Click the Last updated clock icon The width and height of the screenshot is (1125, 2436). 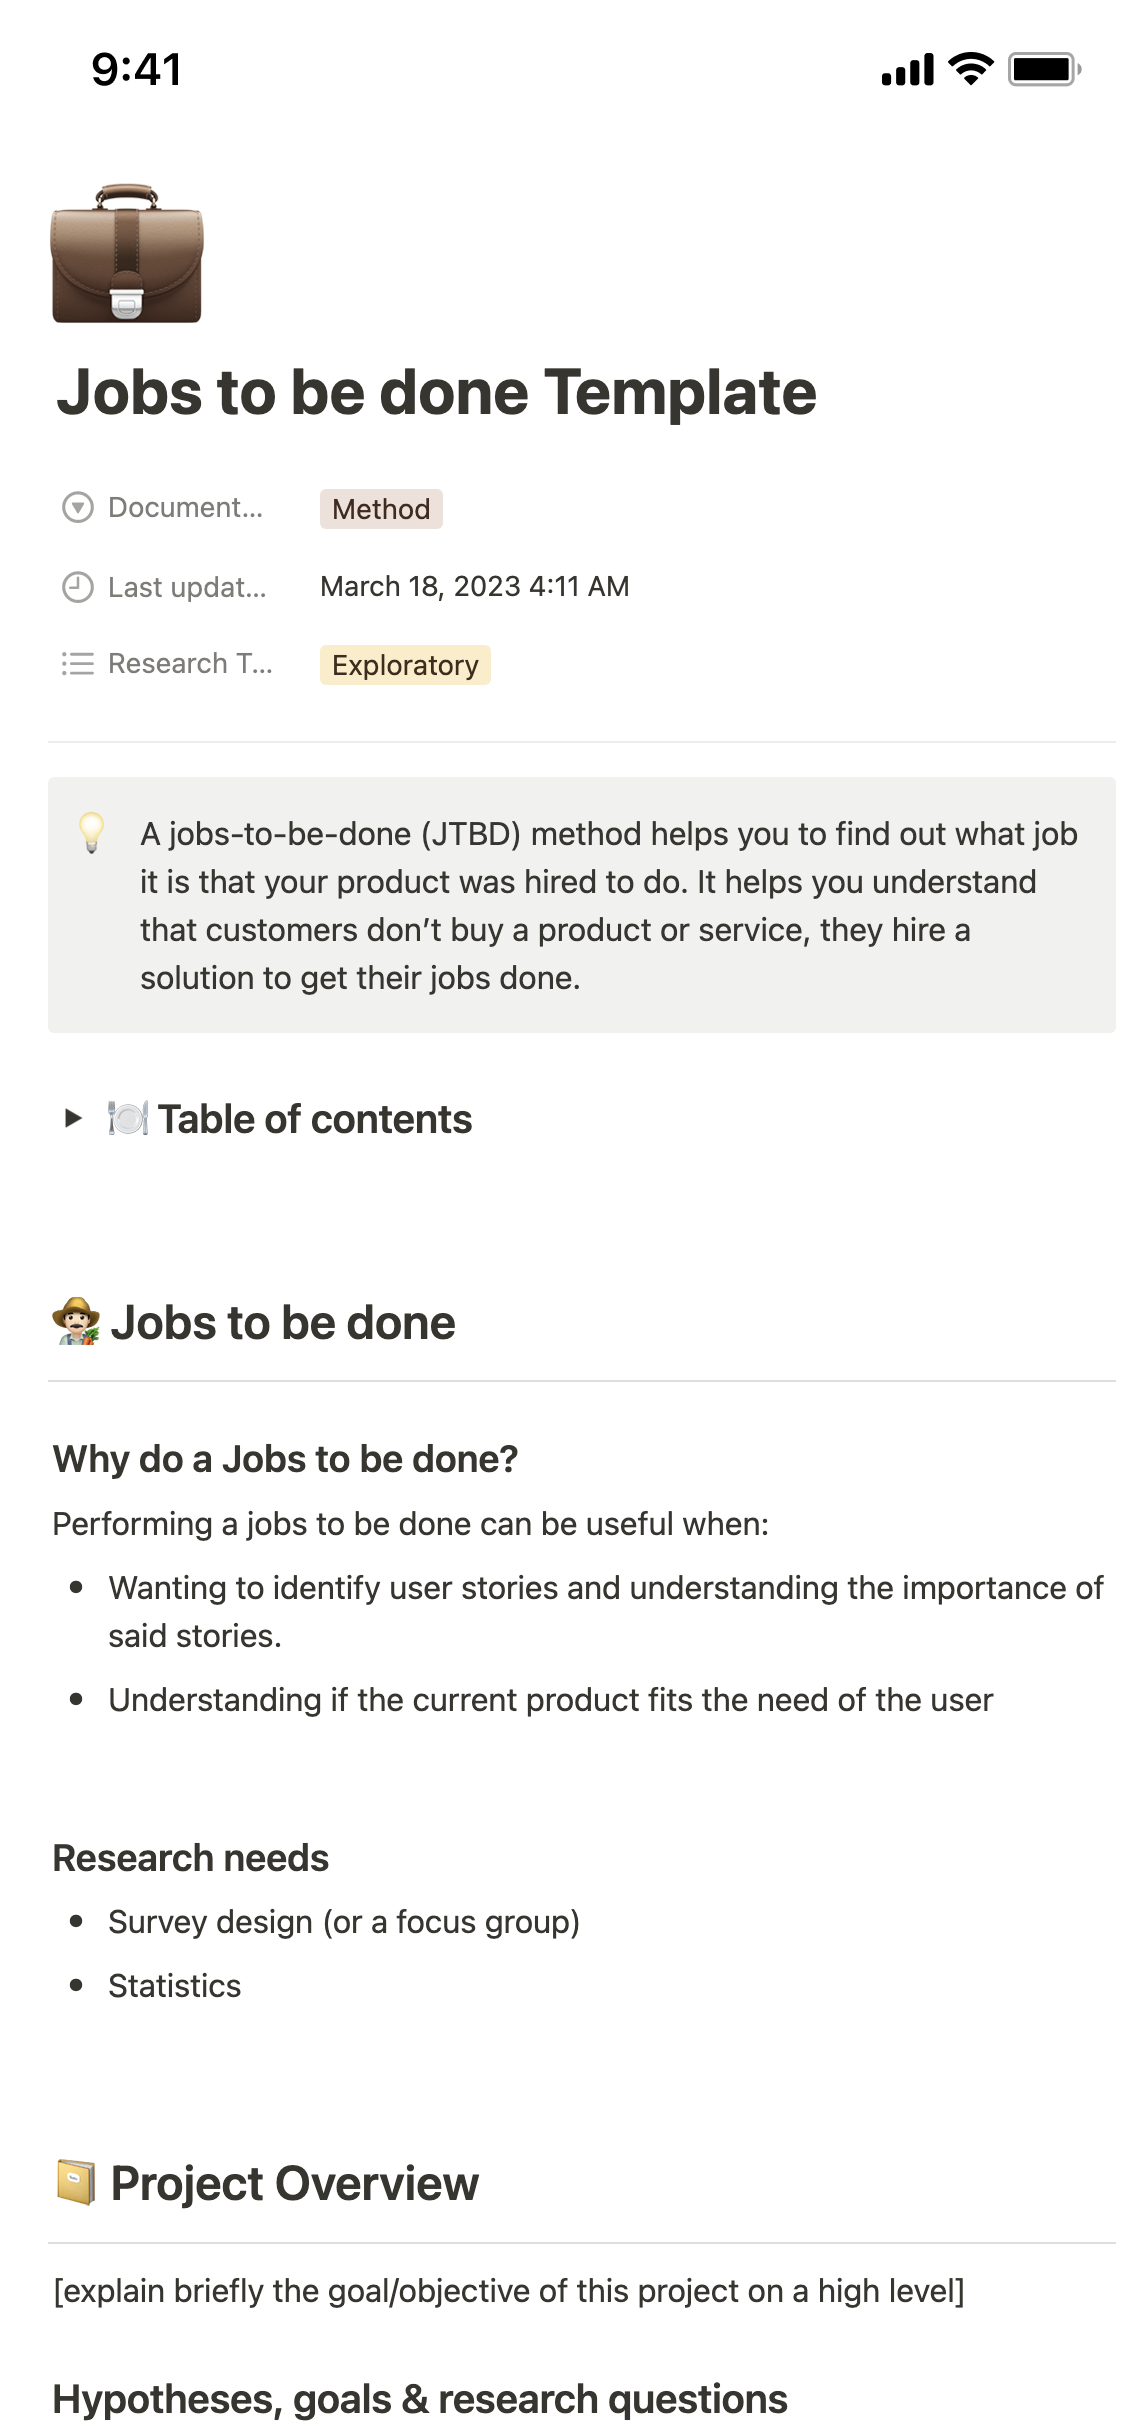pos(78,587)
